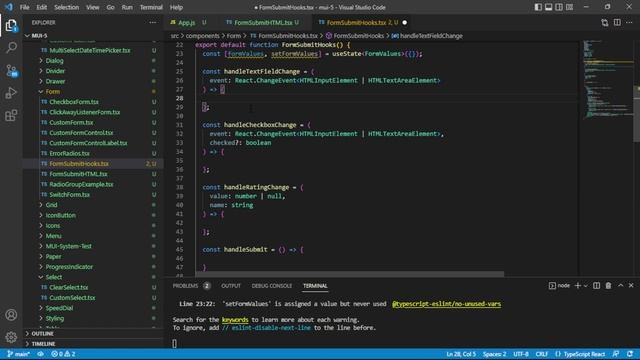
Task: Click the errors and warnings count in status bar
Action: 63,354
